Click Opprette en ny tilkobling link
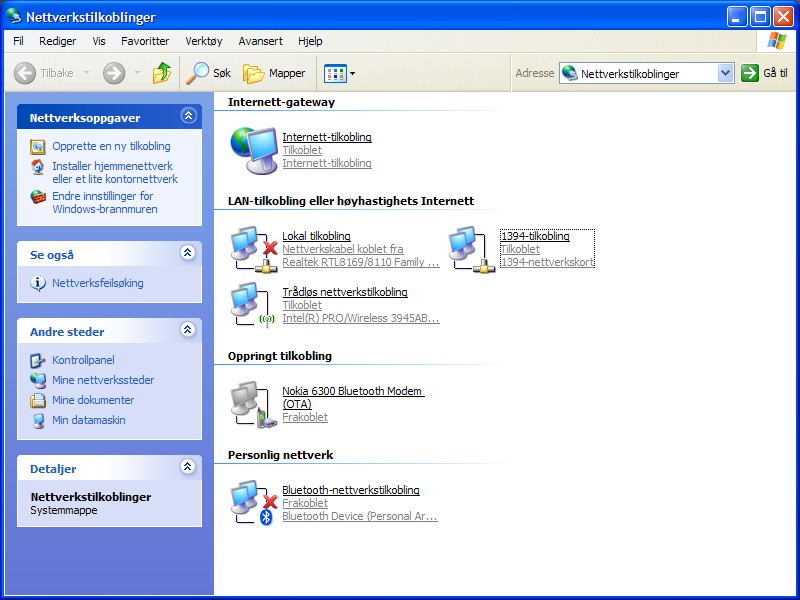800x600 pixels. click(111, 146)
